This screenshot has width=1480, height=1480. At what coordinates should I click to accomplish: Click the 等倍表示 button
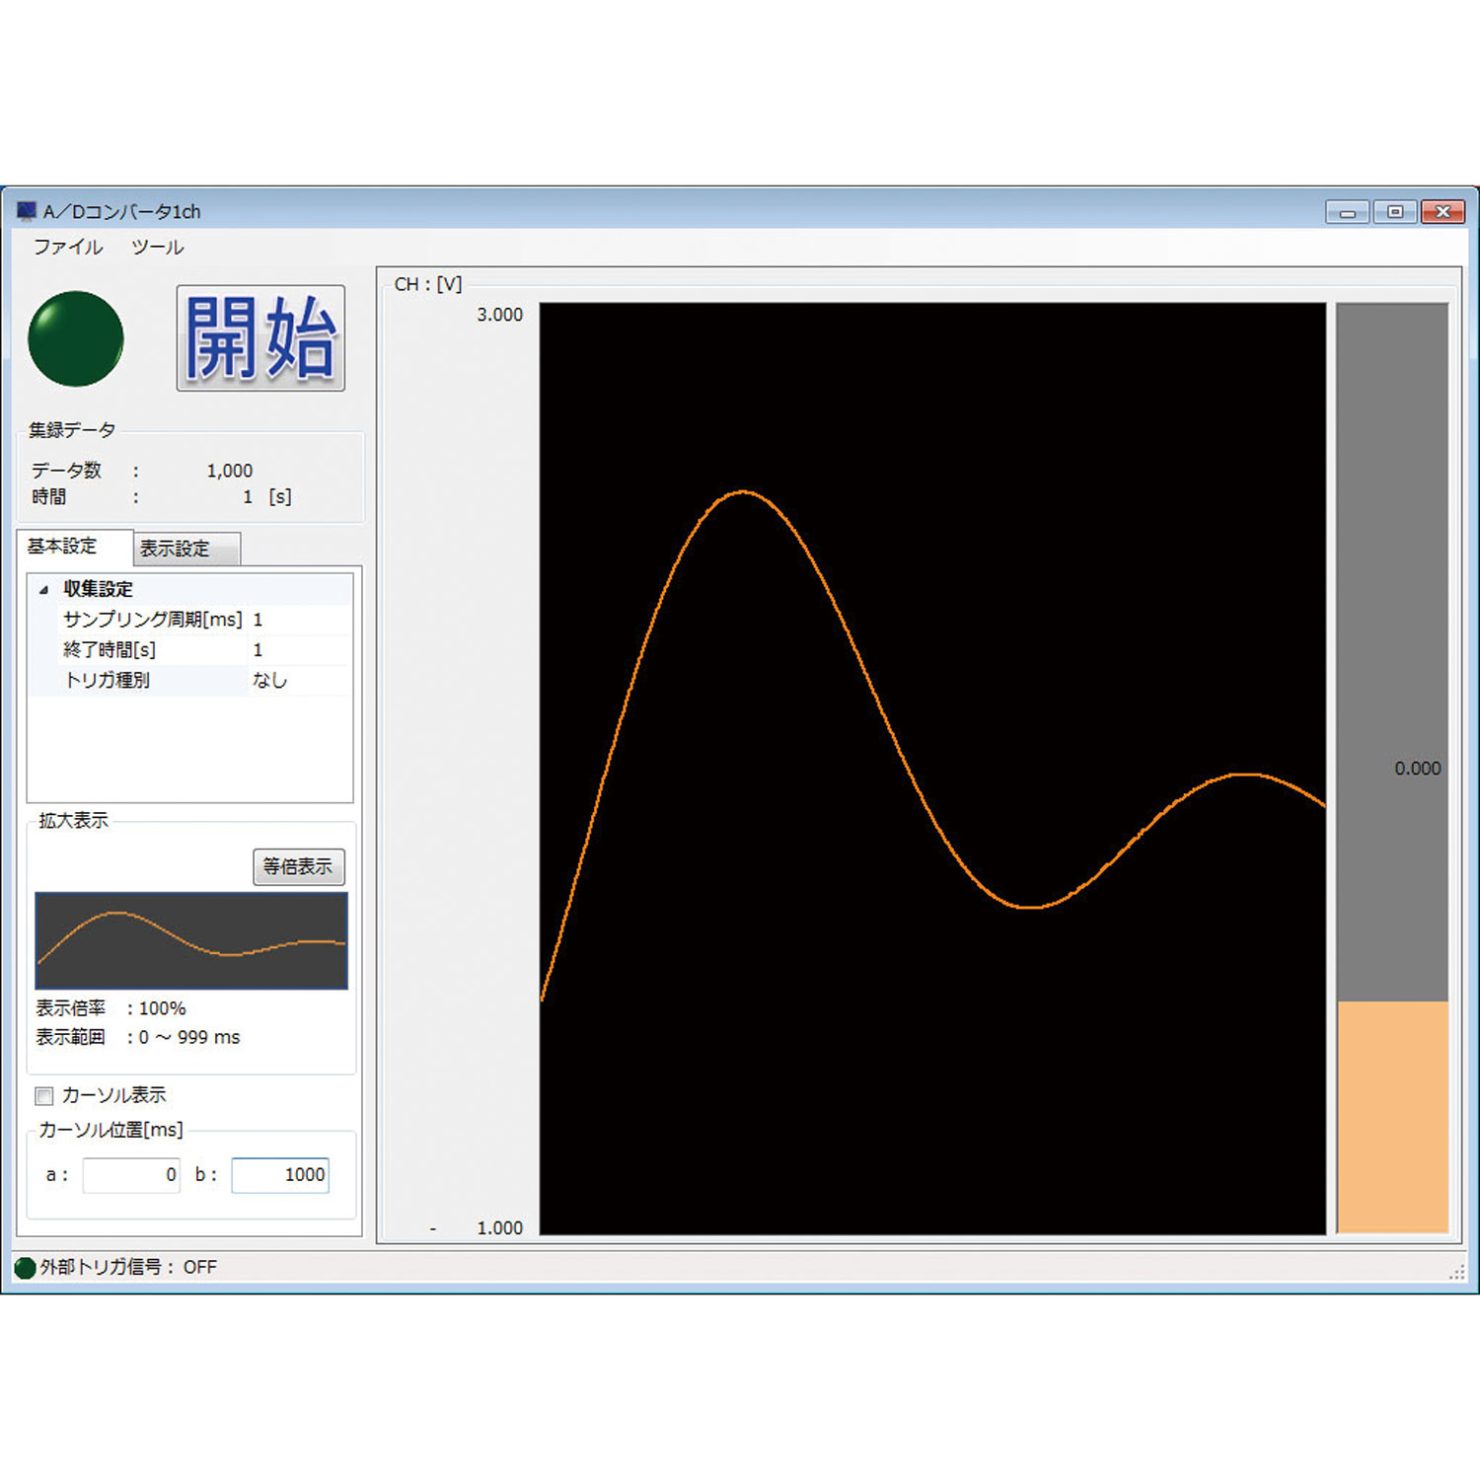pos(298,867)
